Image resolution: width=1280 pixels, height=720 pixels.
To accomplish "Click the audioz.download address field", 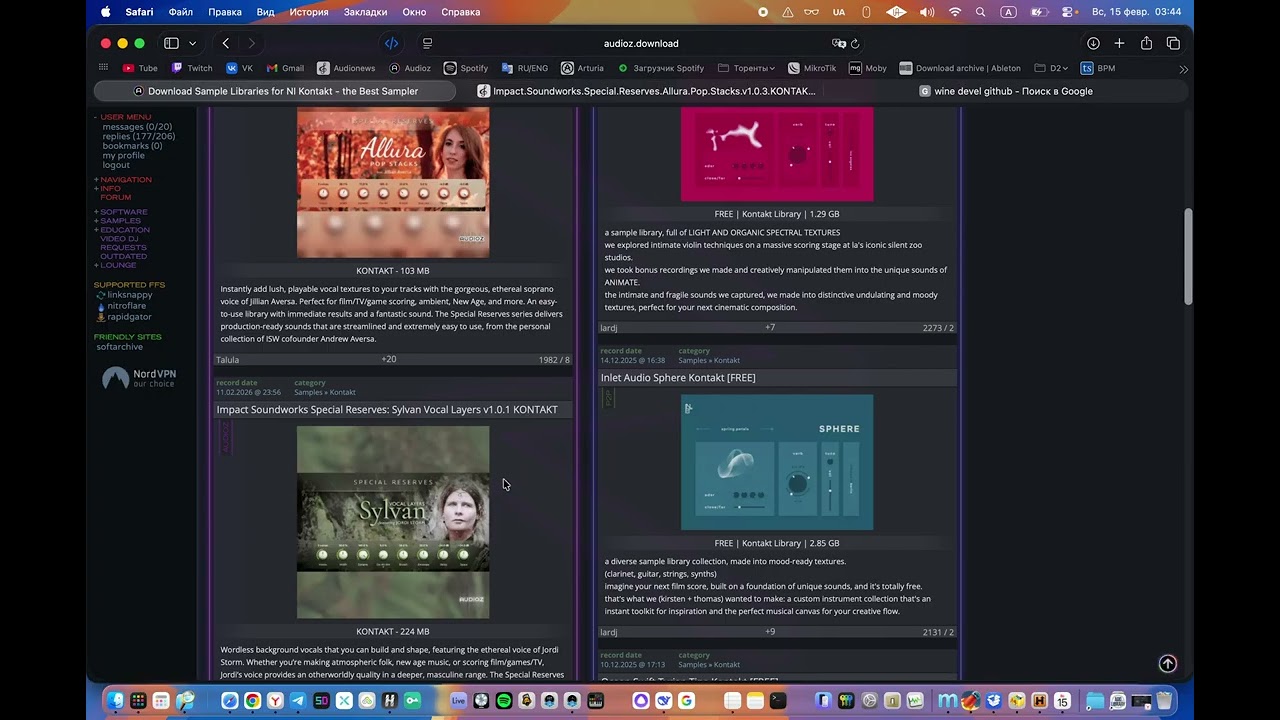I will (x=641, y=43).
